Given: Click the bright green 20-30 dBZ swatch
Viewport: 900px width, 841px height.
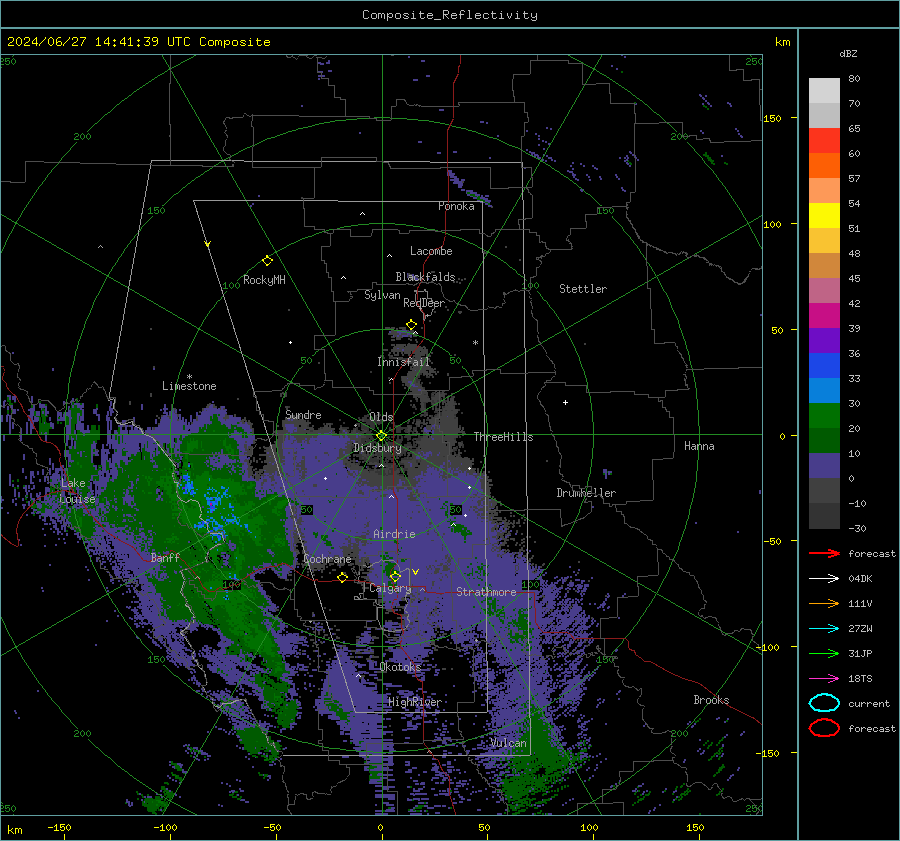Looking at the screenshot, I should [824, 416].
